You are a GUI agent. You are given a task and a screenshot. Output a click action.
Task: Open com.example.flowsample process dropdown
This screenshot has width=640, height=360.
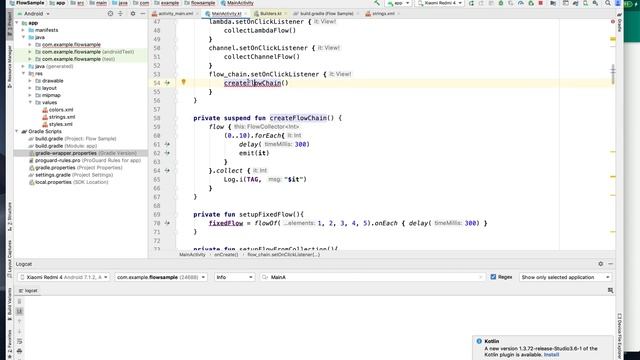click(161, 277)
